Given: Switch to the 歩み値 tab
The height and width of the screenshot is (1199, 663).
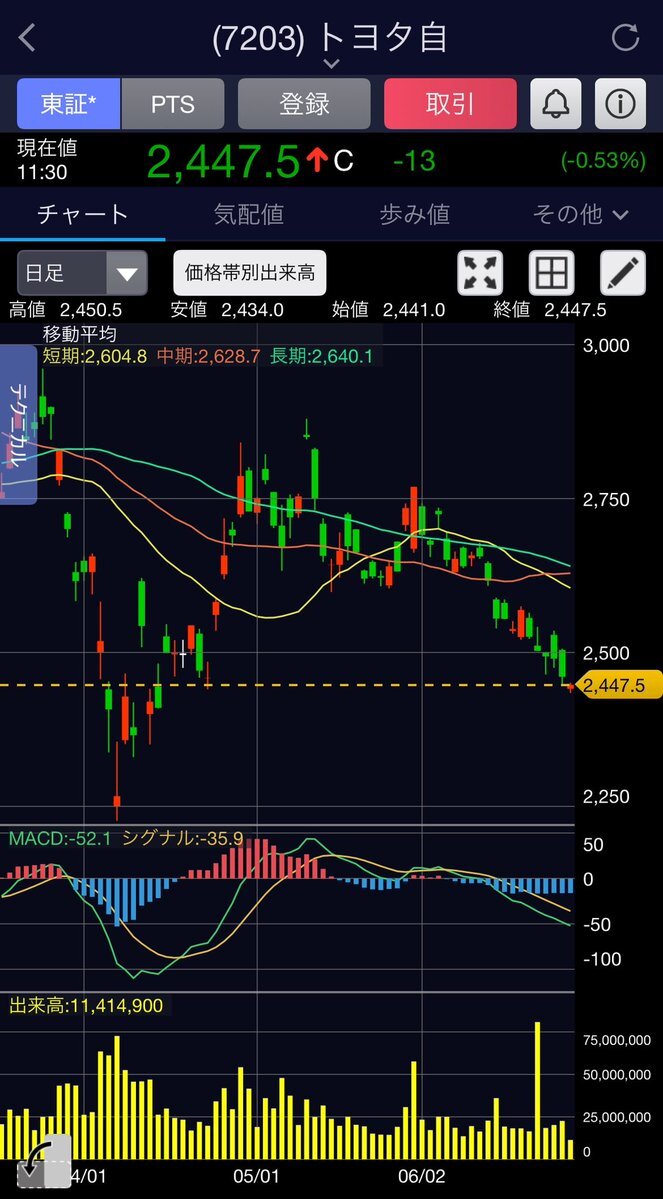Looking at the screenshot, I should [x=414, y=215].
